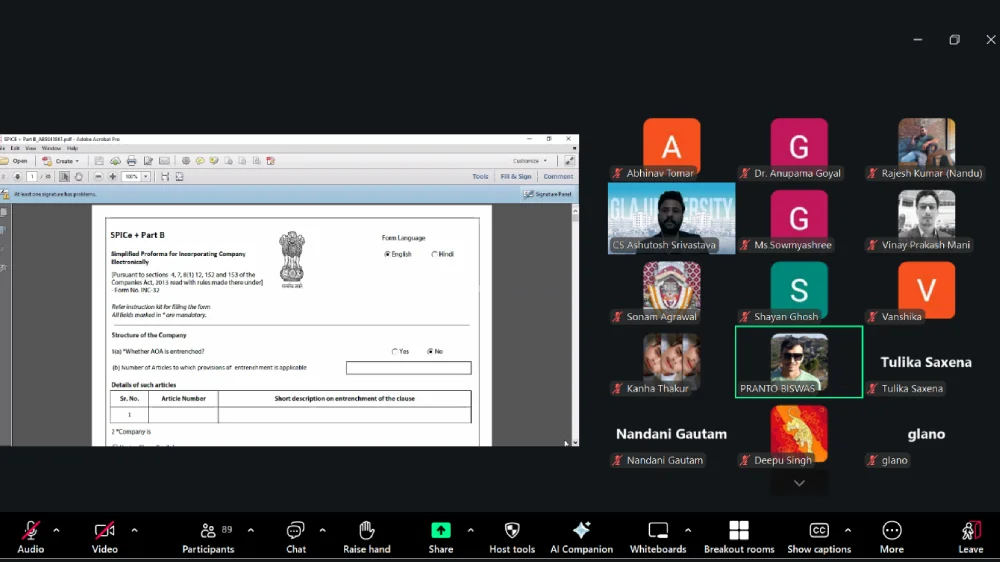The image size is (1000, 562).
Task: Unmute microphone with Audio icon
Action: [x=31, y=531]
